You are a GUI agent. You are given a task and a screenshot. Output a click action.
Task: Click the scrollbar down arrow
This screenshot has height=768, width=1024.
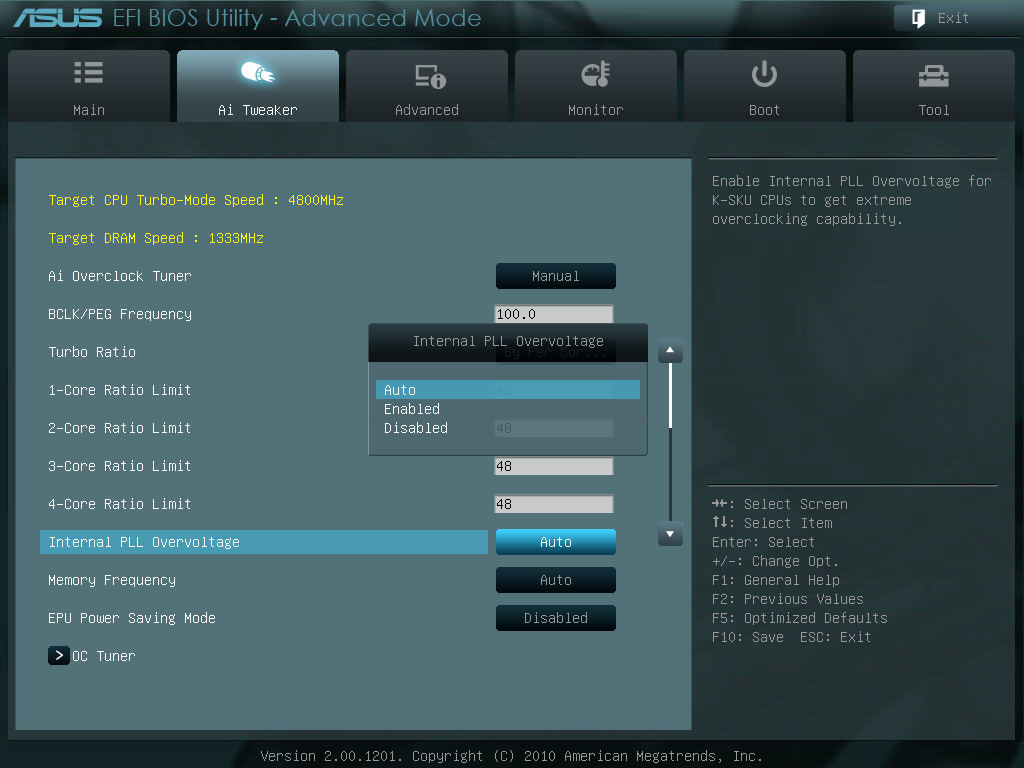(x=670, y=534)
